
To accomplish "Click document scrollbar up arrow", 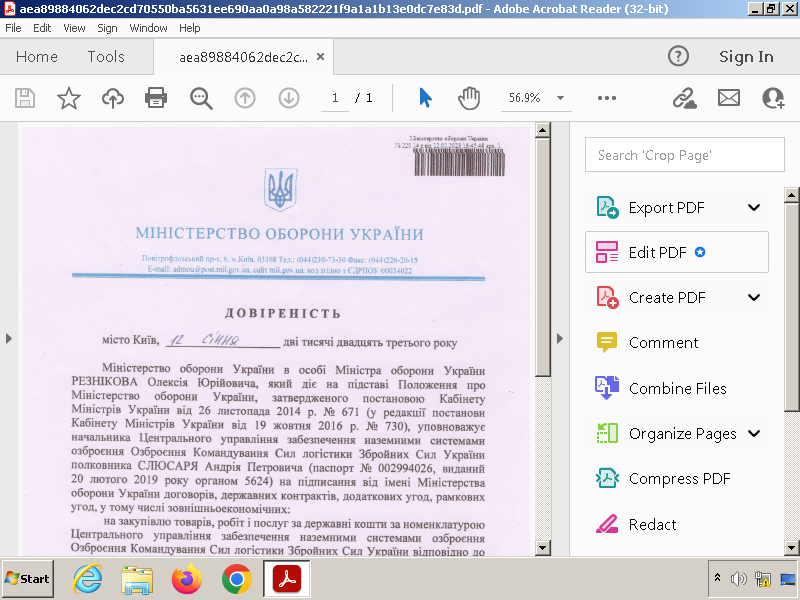I will pos(542,130).
